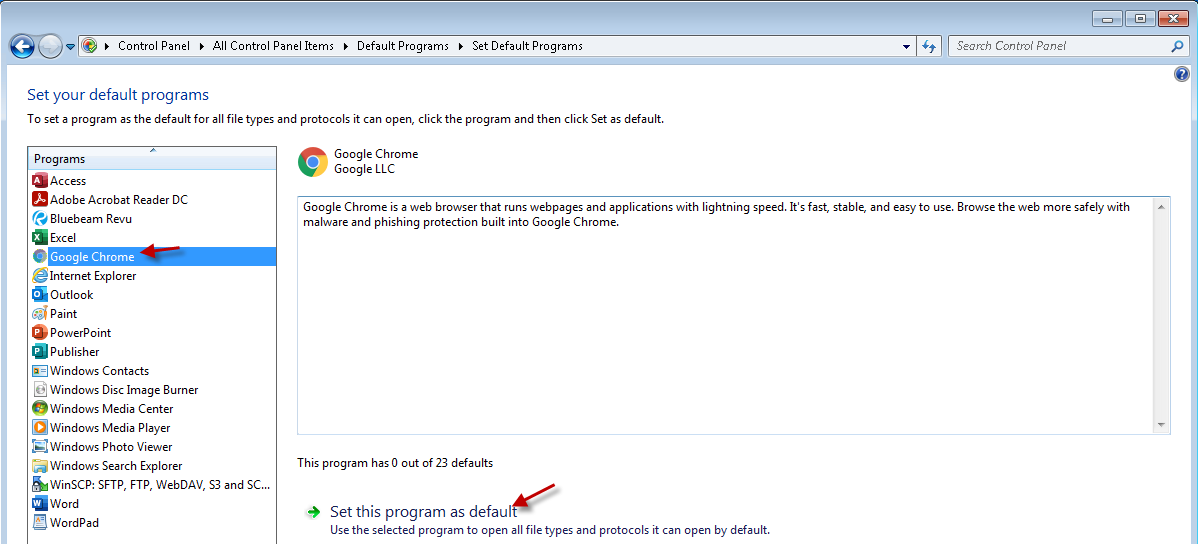Click the large Google Chrome logo
The width and height of the screenshot is (1198, 544).
313,162
